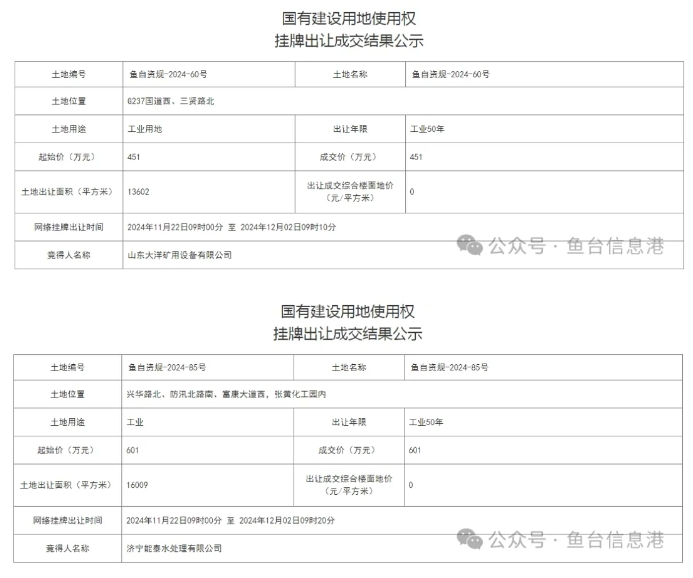The width and height of the screenshot is (693, 578).
Task: Click the land use value 工业 beside 土地用途
Action: coord(135,422)
